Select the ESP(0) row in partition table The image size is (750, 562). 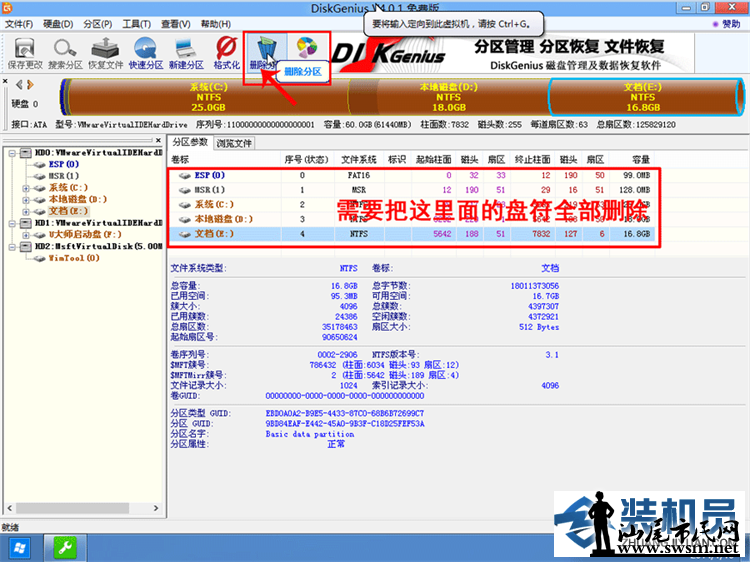(x=413, y=176)
